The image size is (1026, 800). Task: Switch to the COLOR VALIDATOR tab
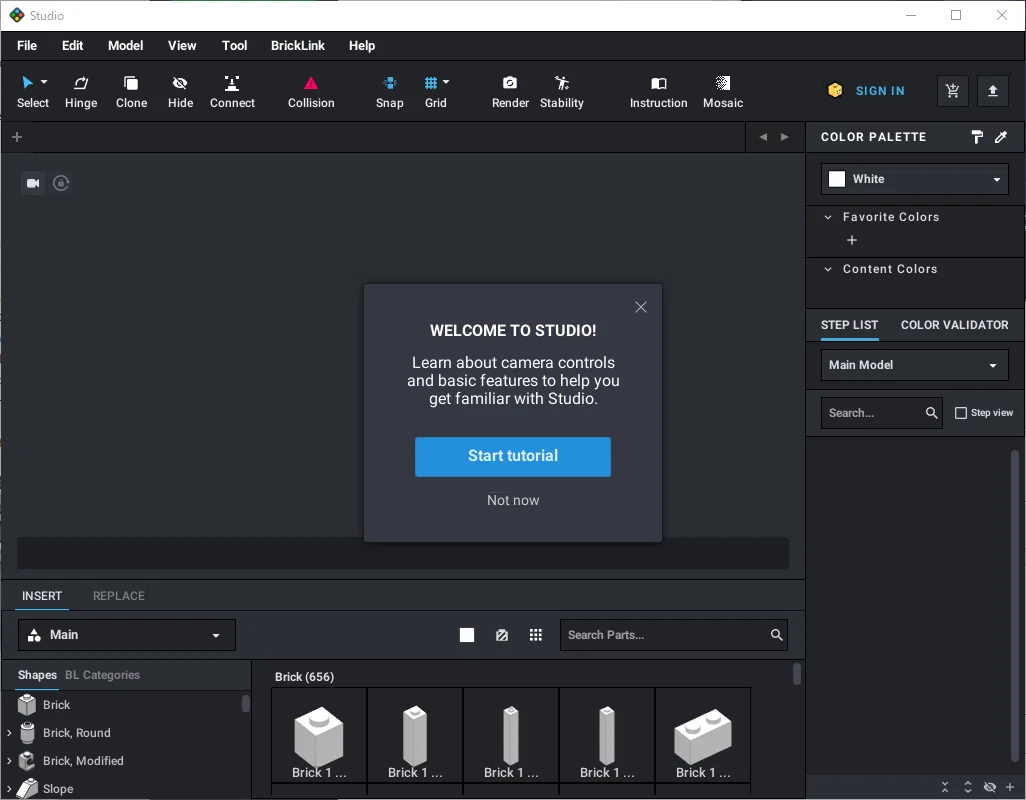pos(954,325)
